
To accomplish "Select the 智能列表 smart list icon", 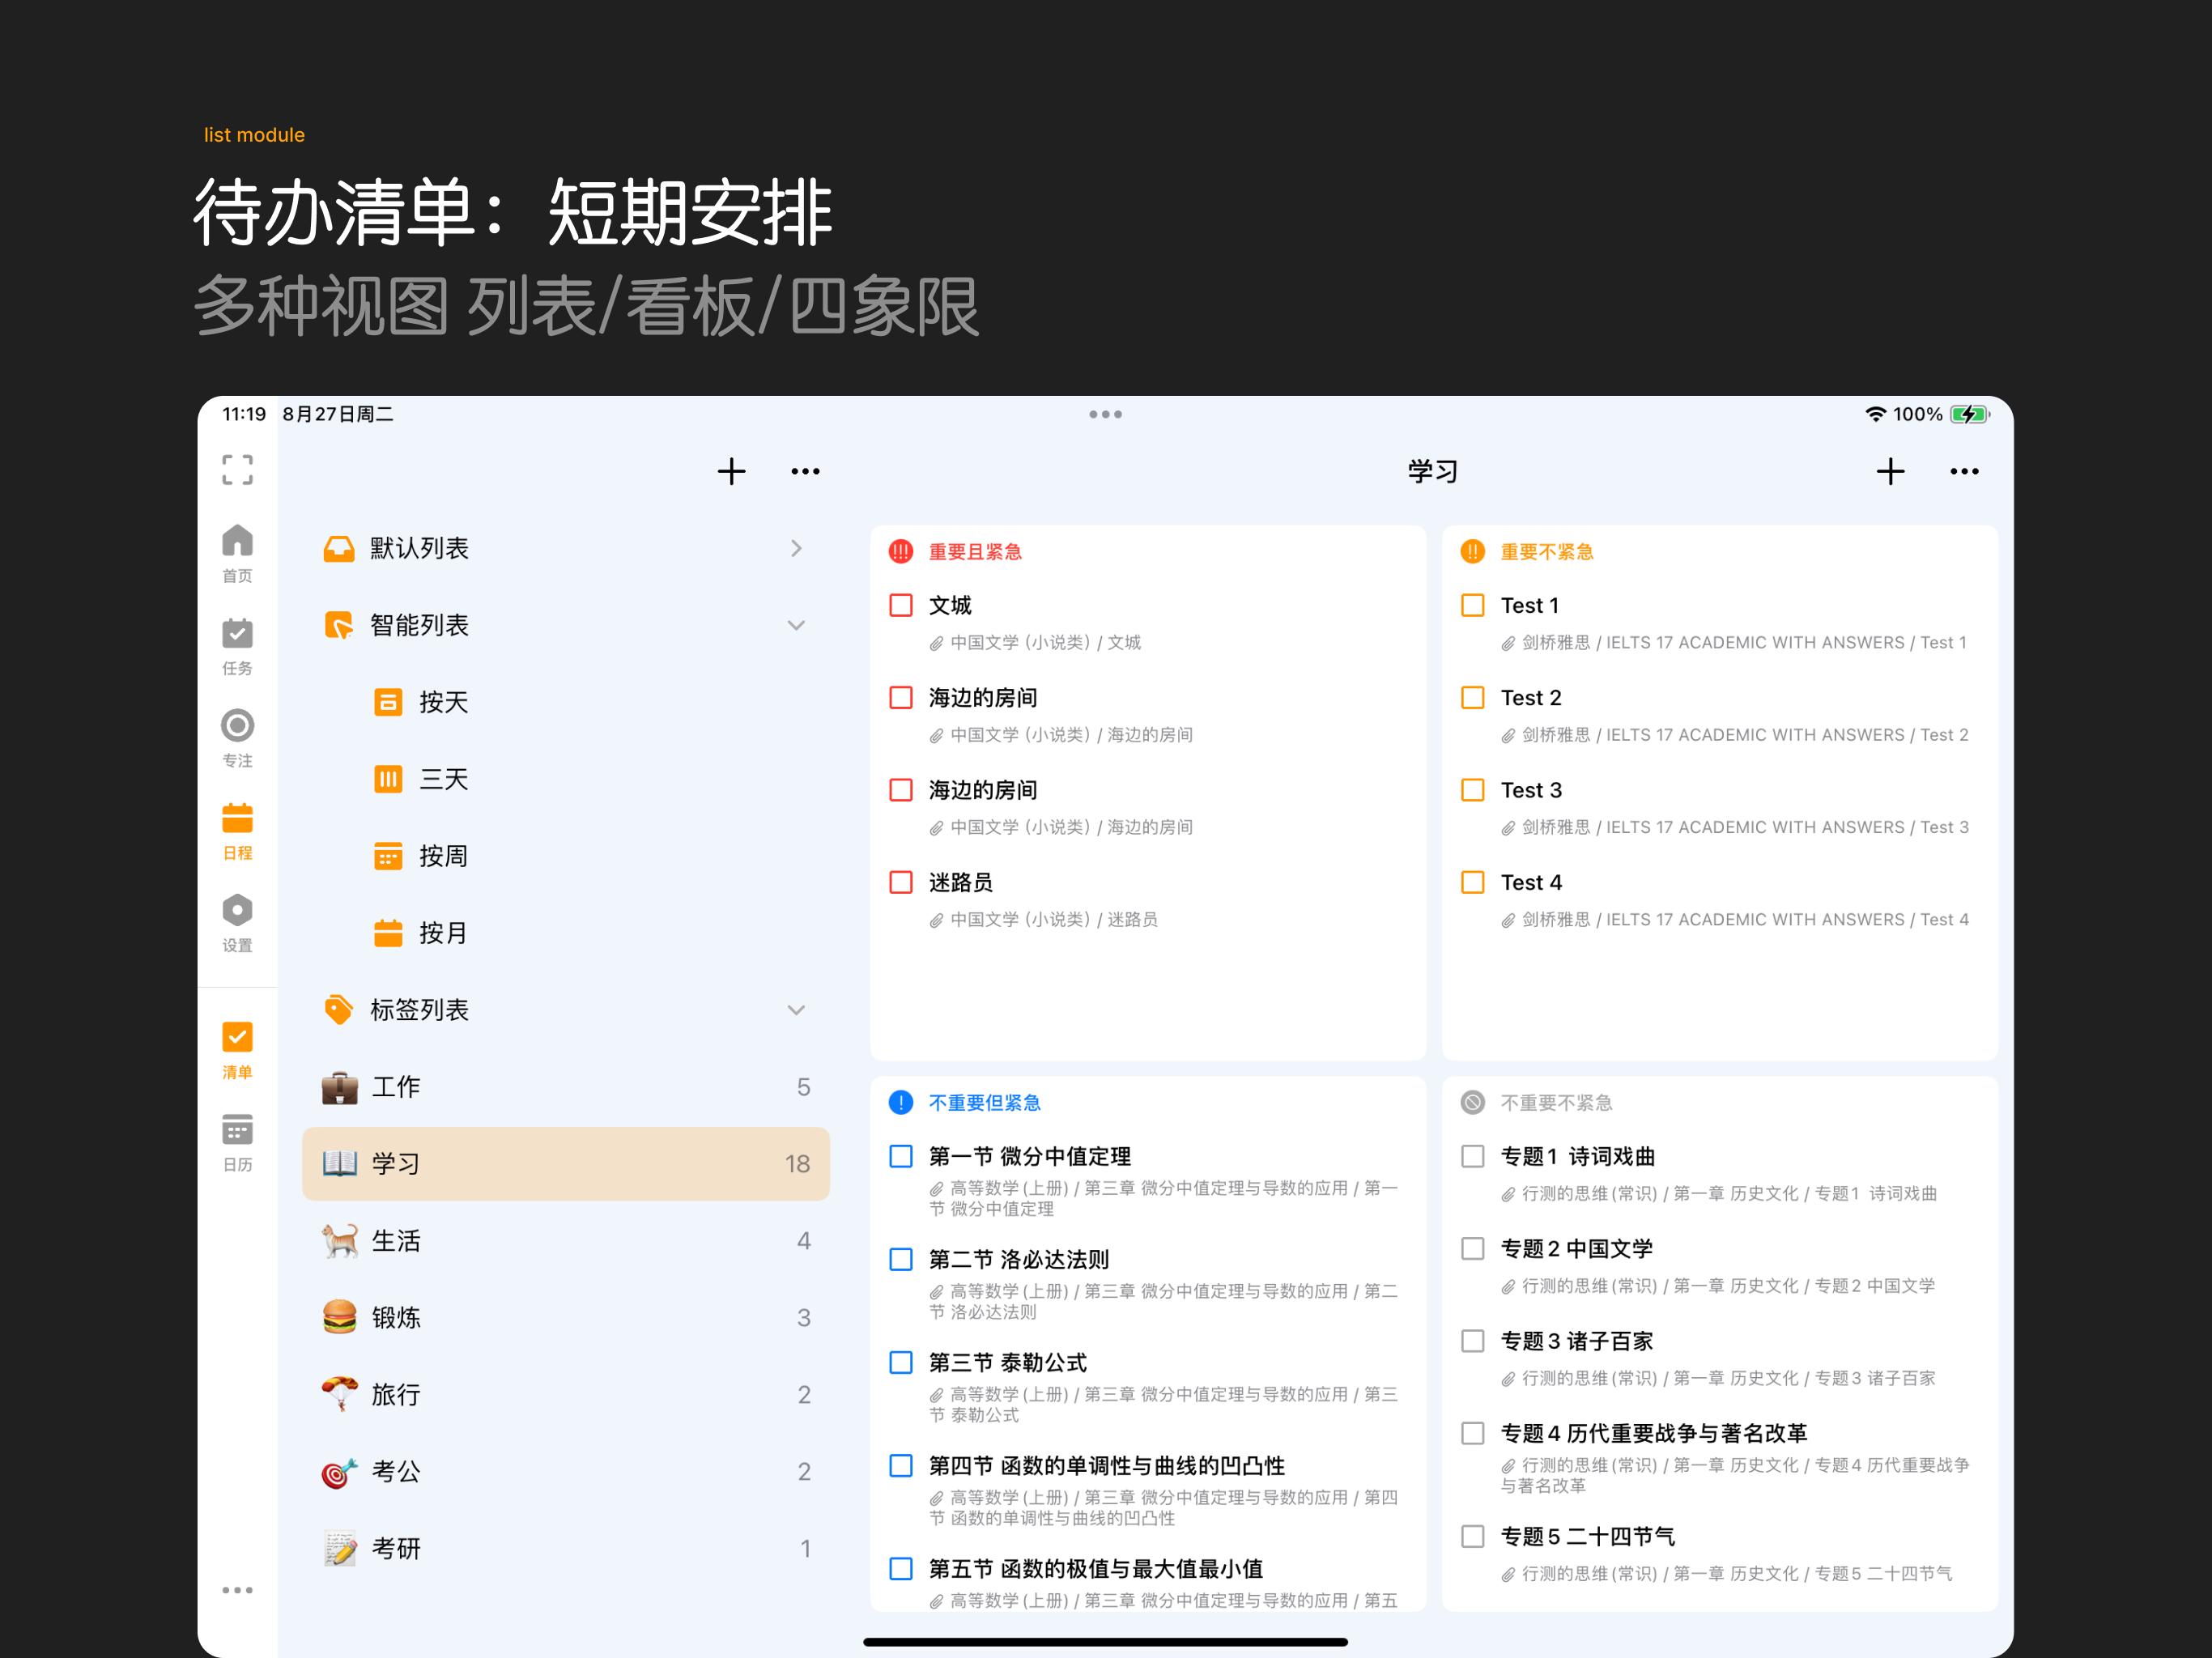I will (339, 625).
